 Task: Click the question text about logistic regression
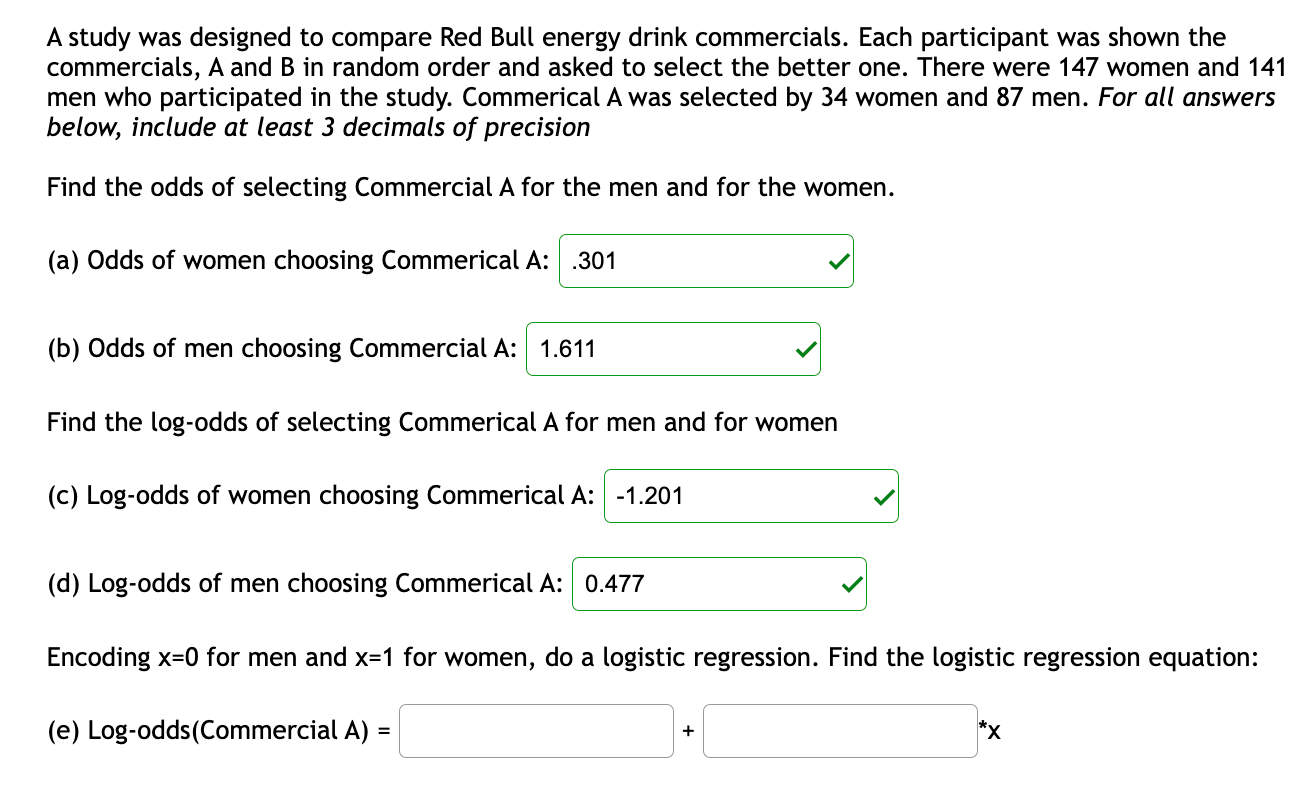[x=652, y=657]
